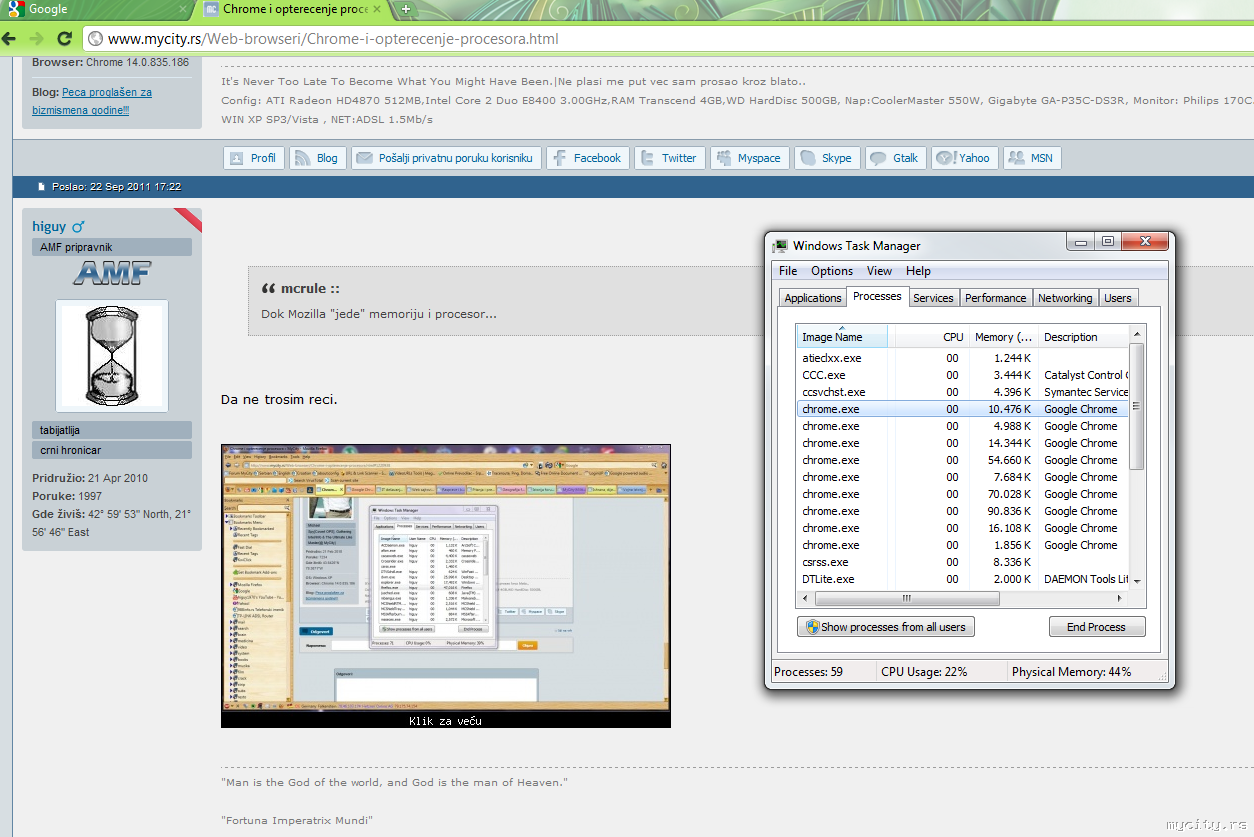This screenshot has height=837, width=1254.
Task: Click the hourglass avatar image
Action: pos(112,356)
